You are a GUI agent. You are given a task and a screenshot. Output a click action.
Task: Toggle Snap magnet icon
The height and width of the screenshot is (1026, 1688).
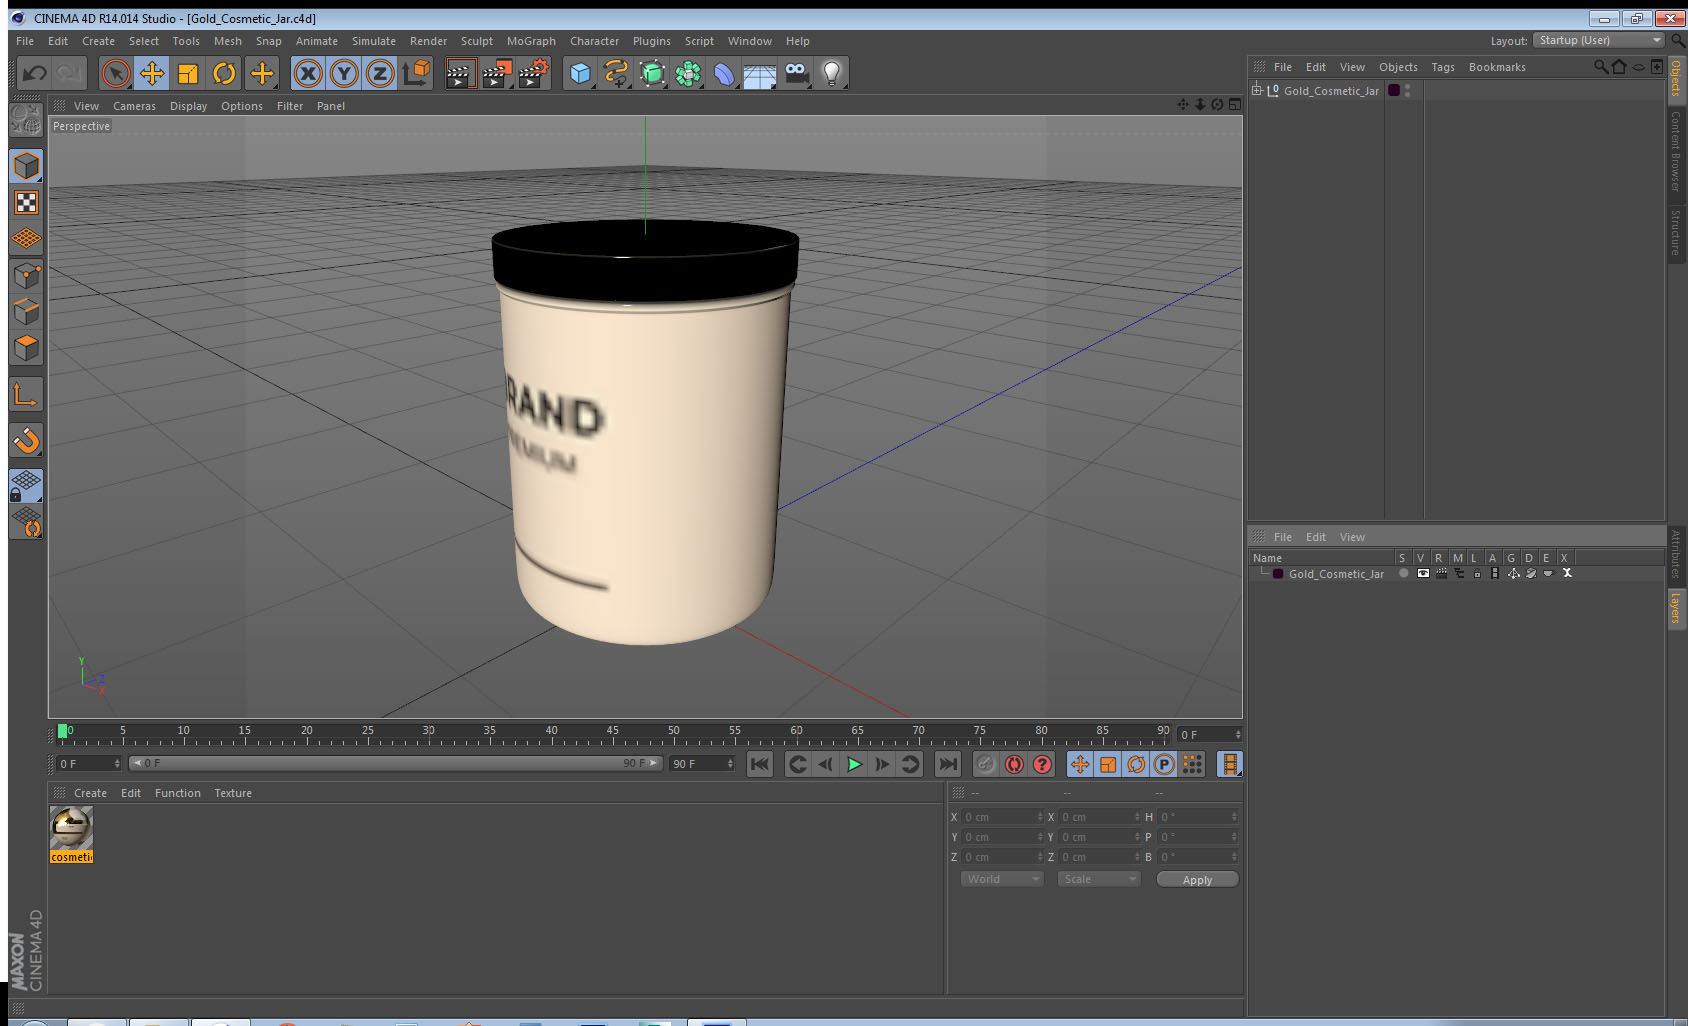tap(27, 440)
